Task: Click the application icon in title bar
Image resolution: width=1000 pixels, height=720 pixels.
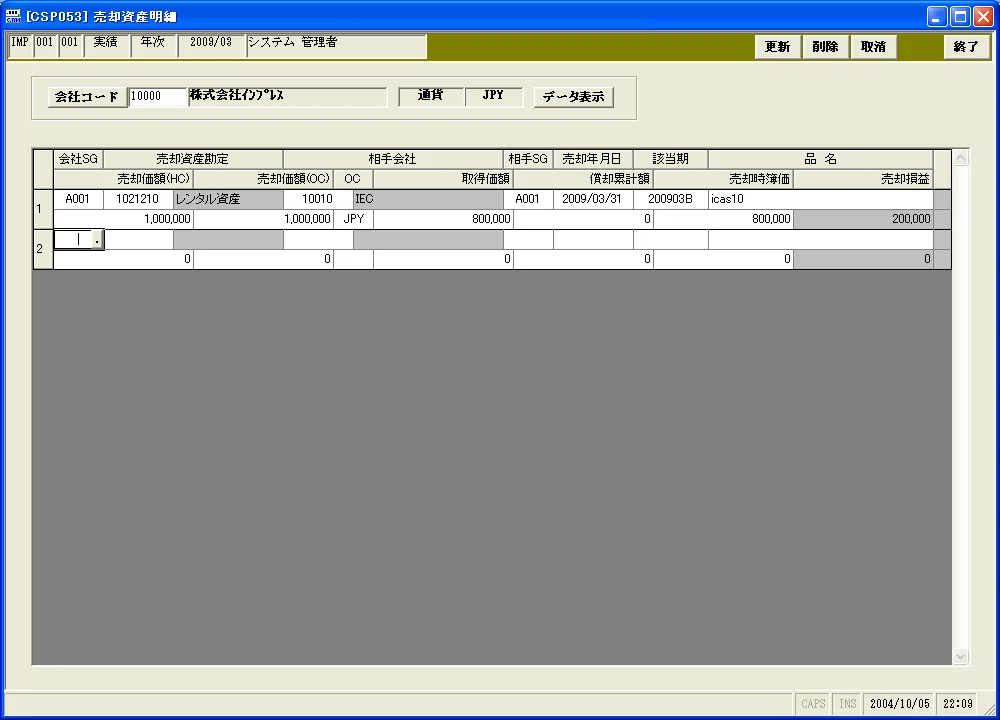Action: (13, 15)
